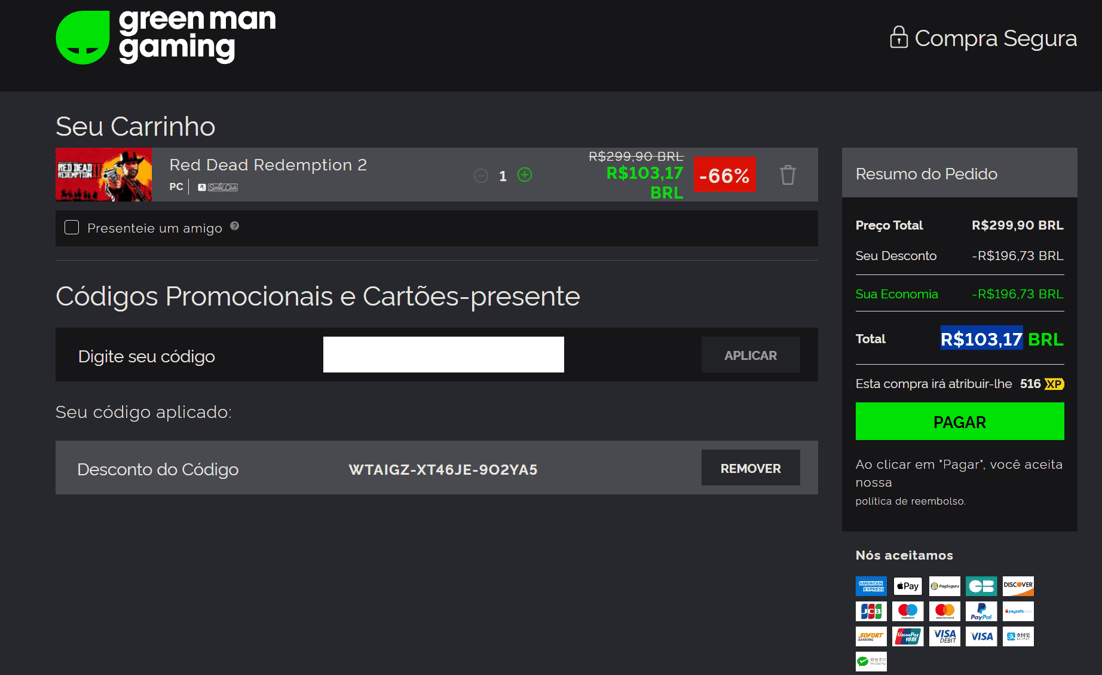This screenshot has width=1102, height=675.
Task: Open the política de reembolso link
Action: [x=910, y=501]
